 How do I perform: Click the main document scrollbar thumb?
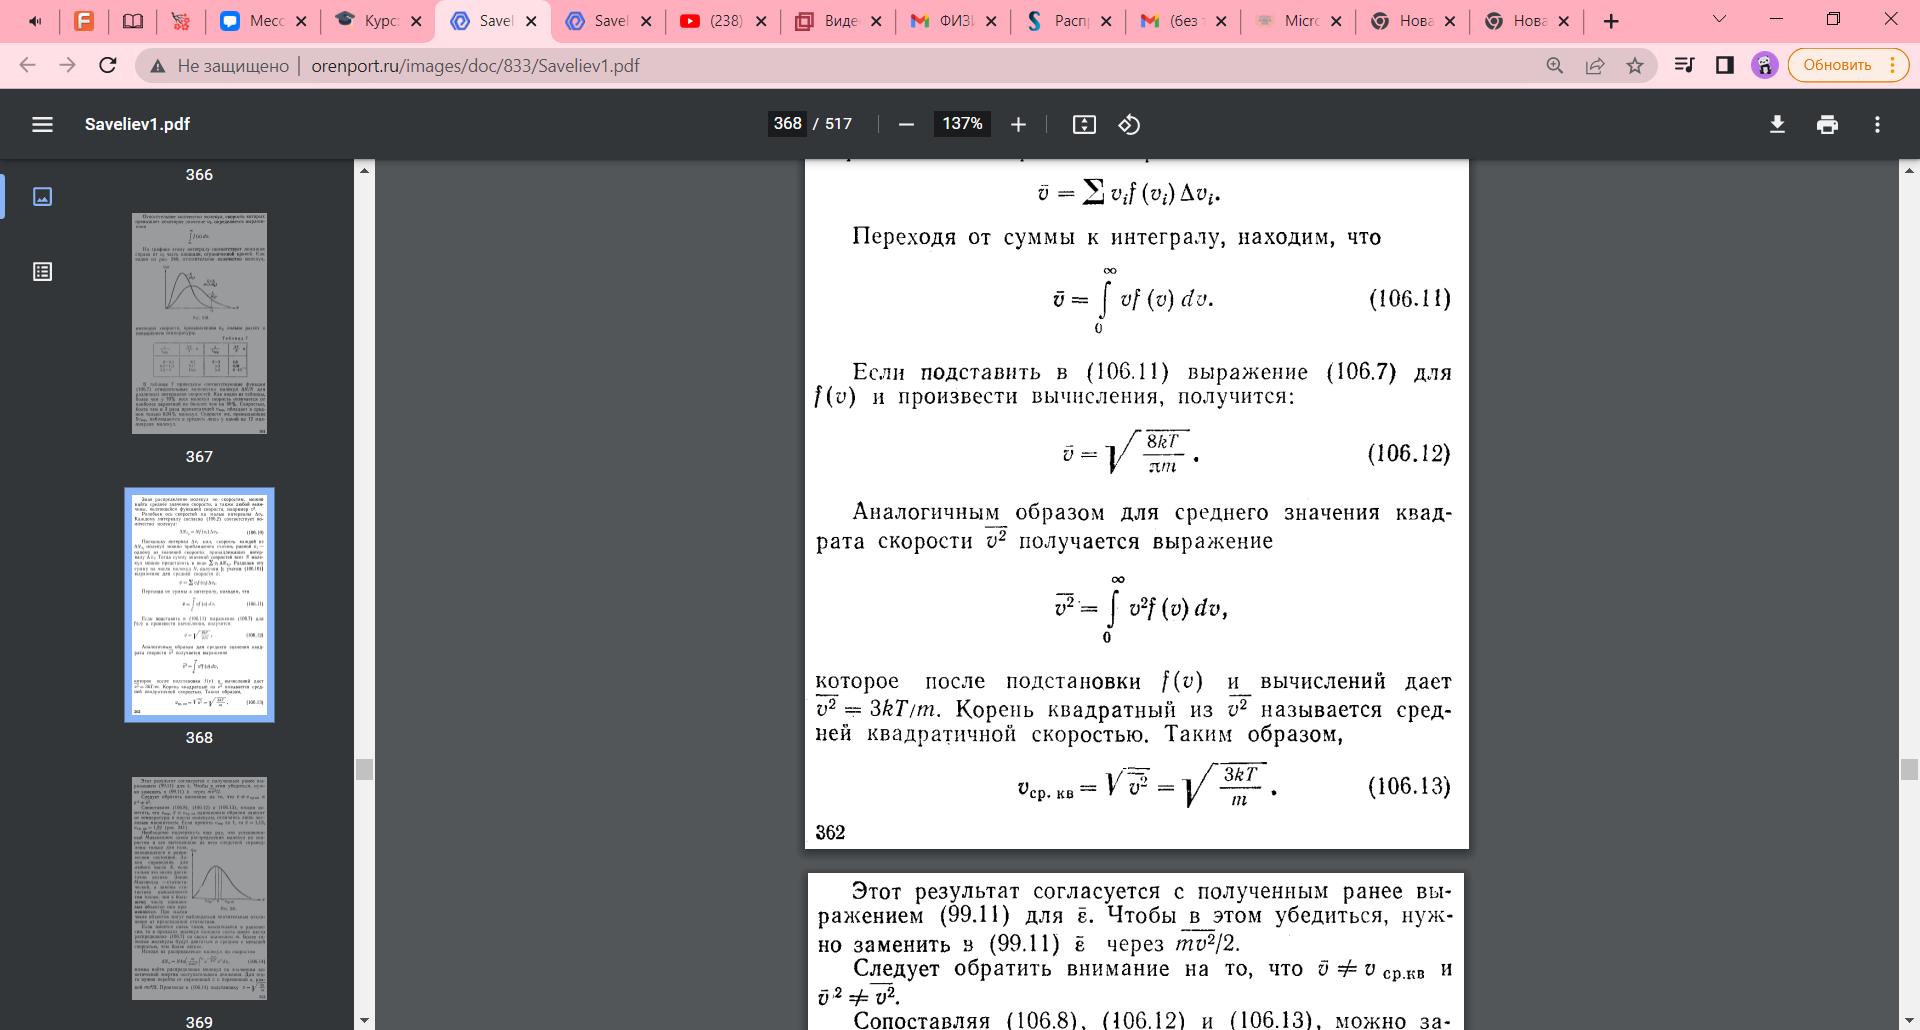click(x=1909, y=769)
